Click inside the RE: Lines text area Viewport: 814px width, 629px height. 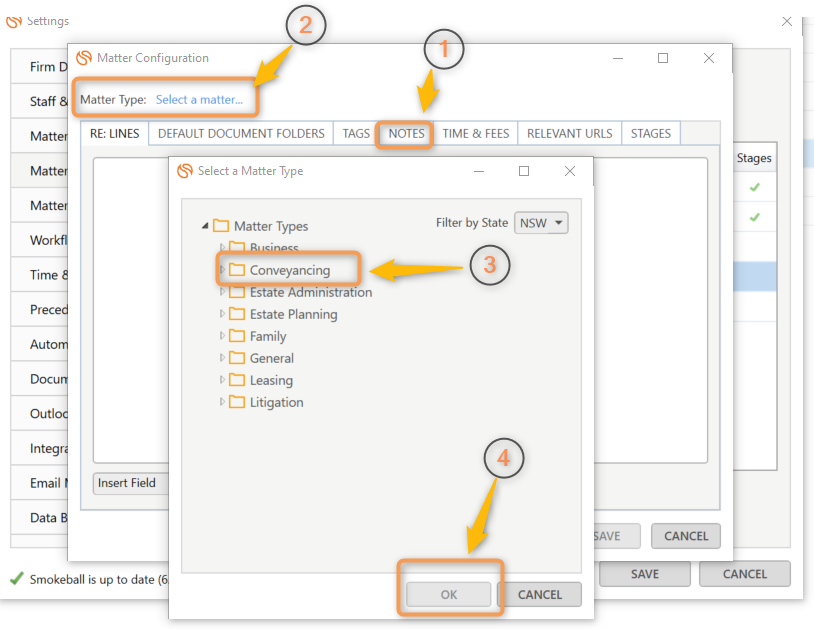tap(131, 310)
